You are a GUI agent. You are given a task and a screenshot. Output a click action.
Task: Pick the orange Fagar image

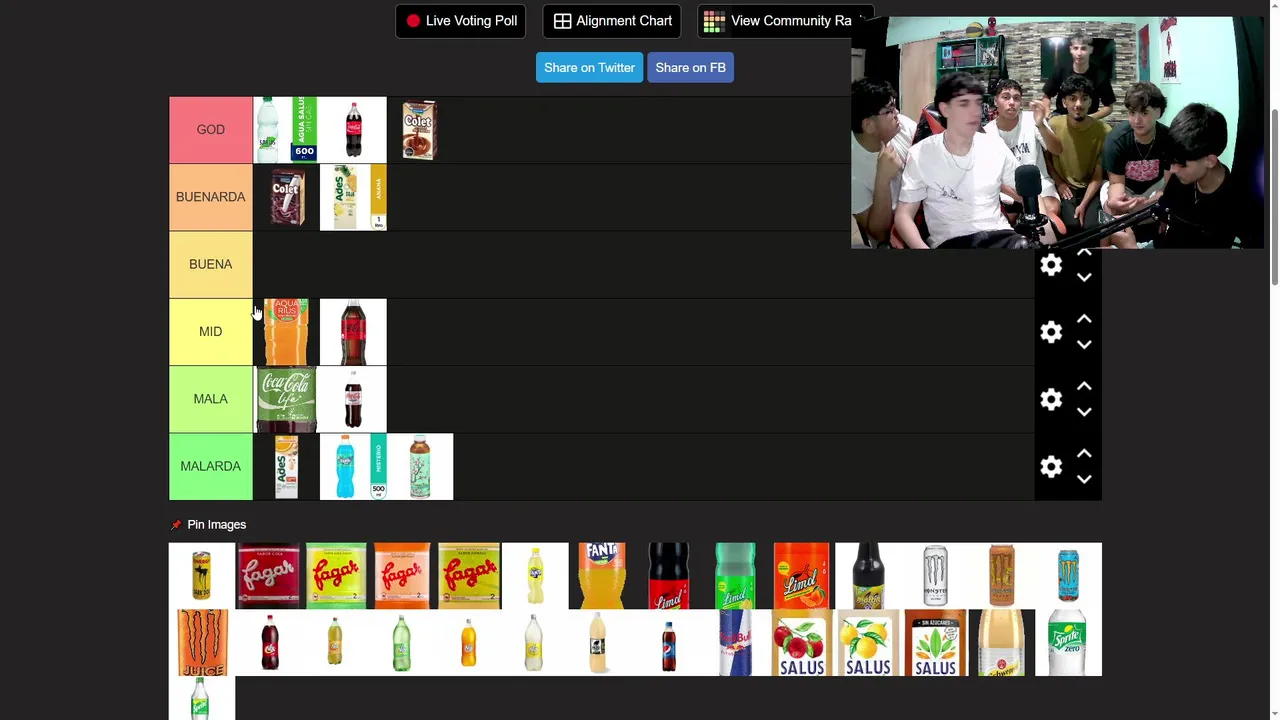[402, 576]
